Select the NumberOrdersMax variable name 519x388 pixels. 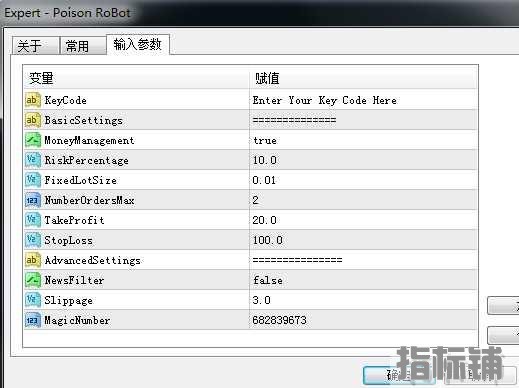coord(89,200)
